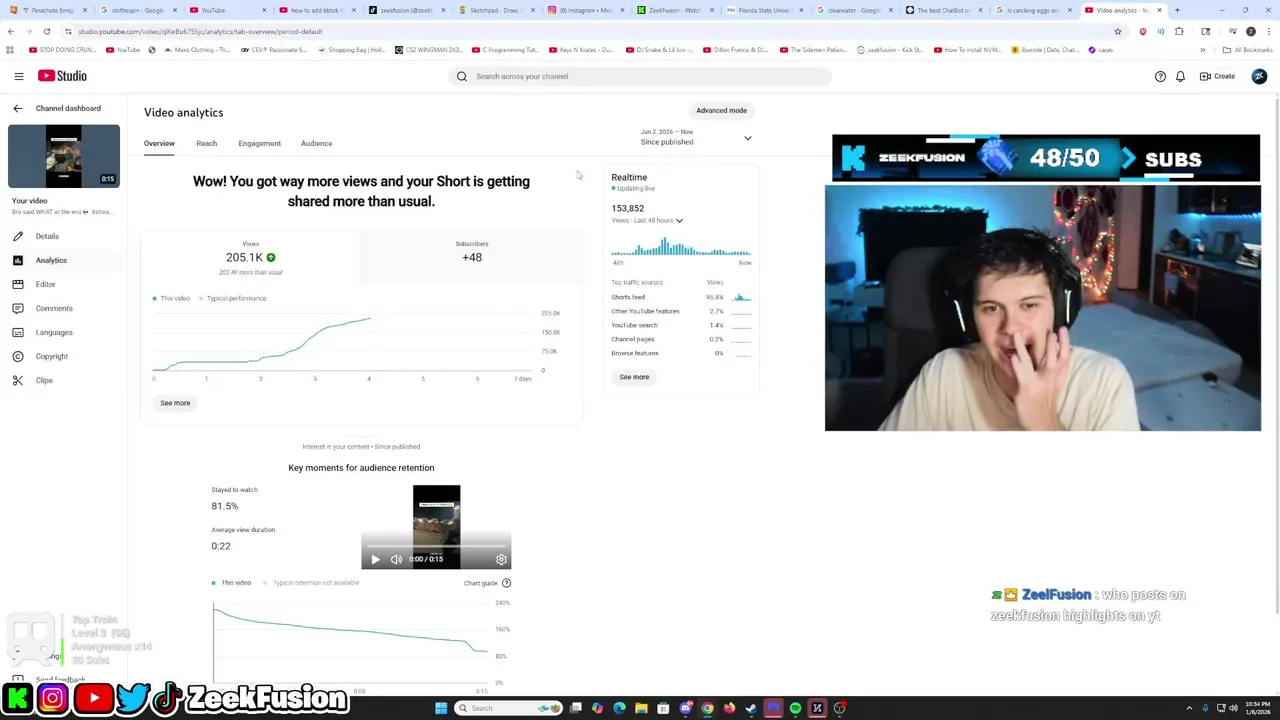Bookmark this page with the star icon
Viewport: 1280px width, 720px height.
pos(1118,31)
